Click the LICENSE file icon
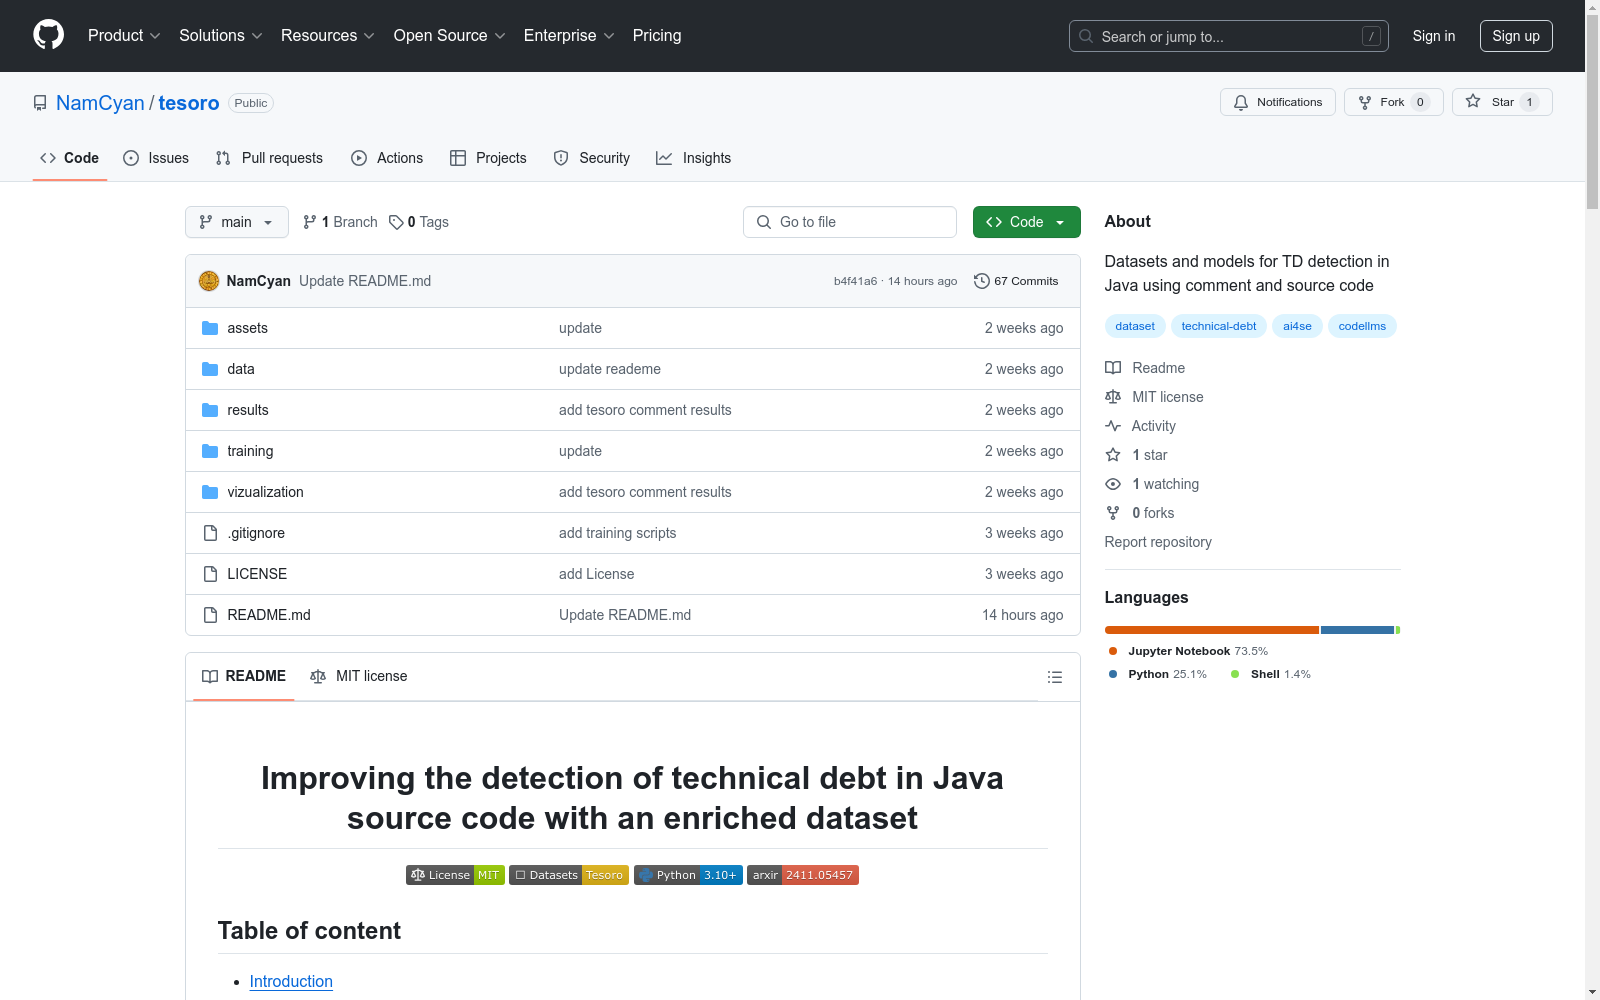The width and height of the screenshot is (1600, 1000). click(x=210, y=574)
